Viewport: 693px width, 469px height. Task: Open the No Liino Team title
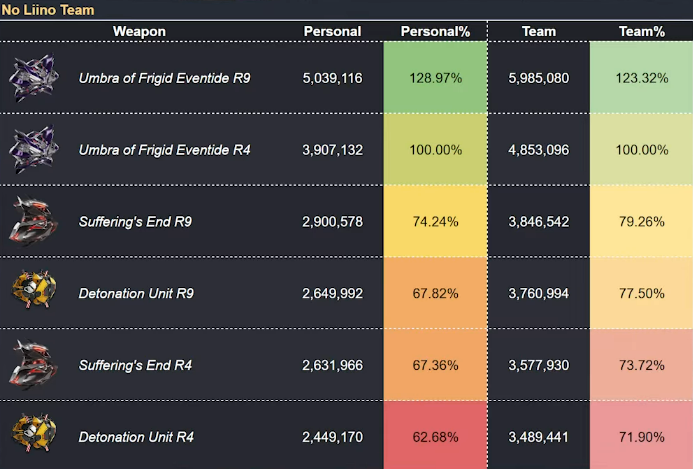coord(48,10)
